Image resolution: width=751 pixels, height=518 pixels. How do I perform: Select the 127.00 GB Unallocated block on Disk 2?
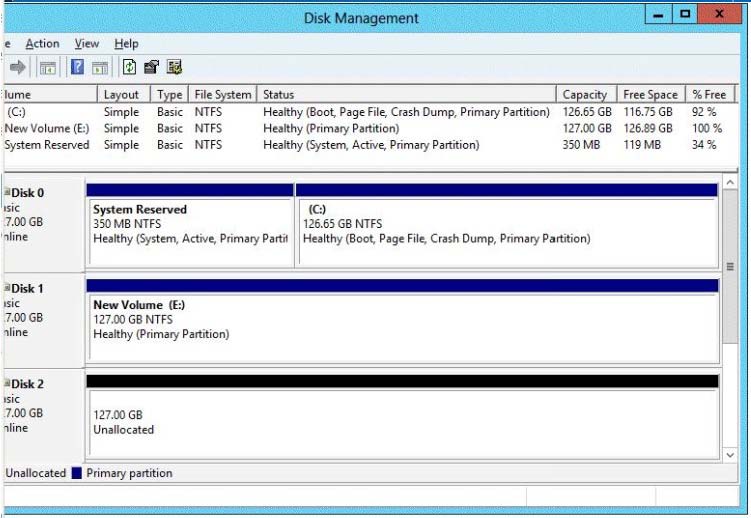click(x=402, y=417)
